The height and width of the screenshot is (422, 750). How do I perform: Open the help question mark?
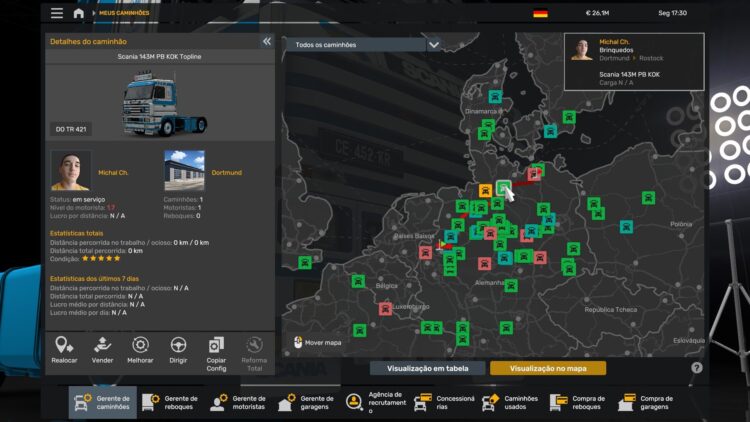coord(697,367)
